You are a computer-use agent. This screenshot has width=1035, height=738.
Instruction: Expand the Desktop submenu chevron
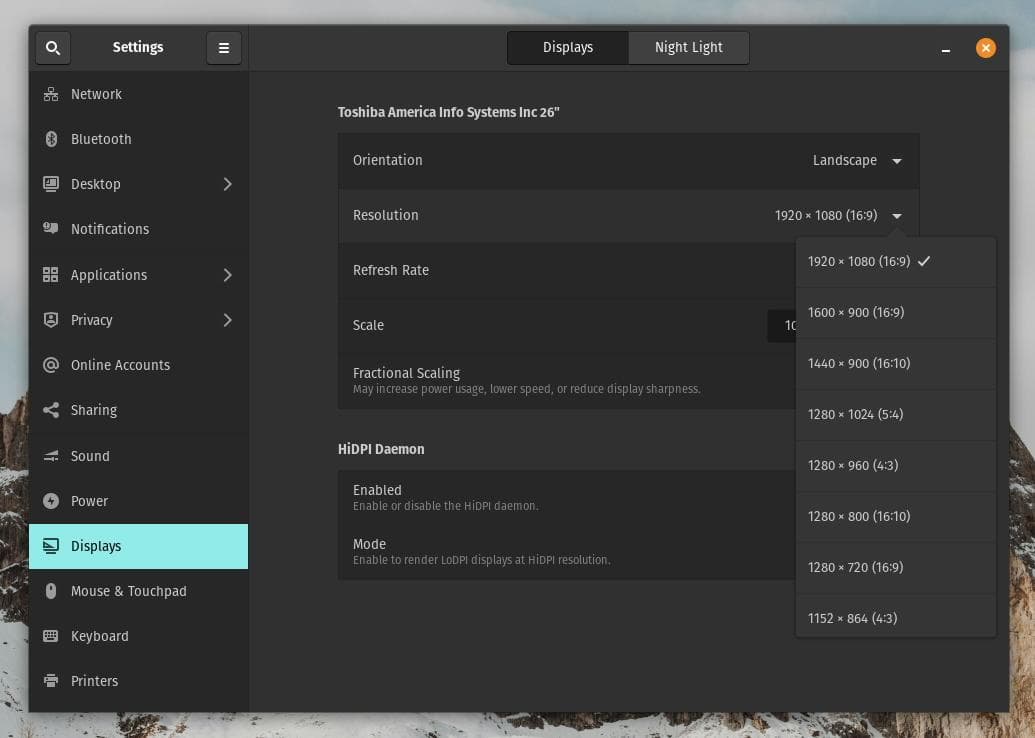point(228,184)
